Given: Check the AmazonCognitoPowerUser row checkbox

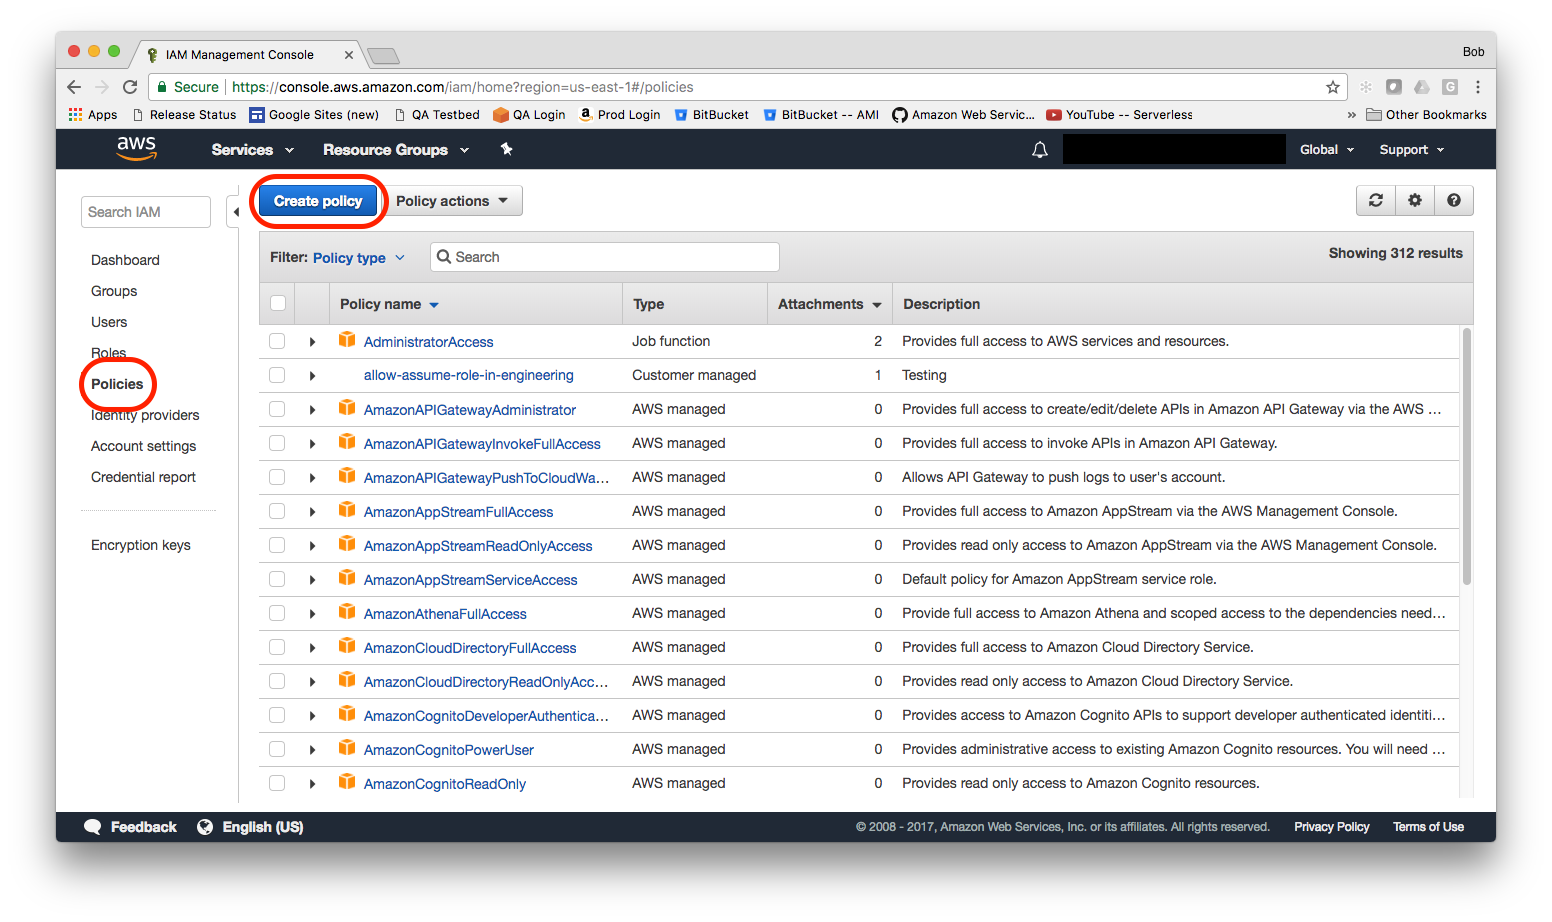Looking at the screenshot, I should [x=277, y=749].
